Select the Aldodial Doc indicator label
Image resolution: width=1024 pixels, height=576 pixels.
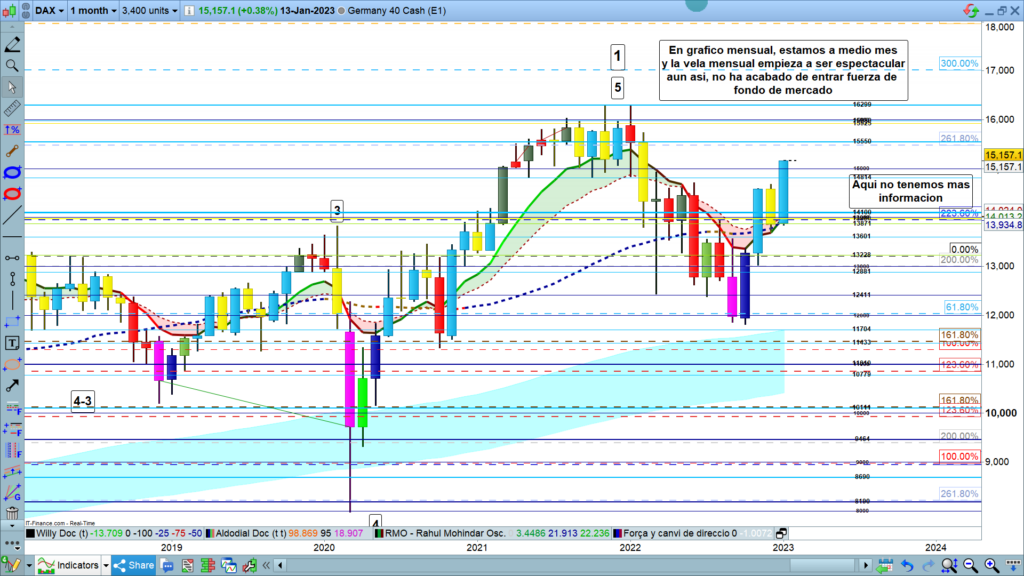[x=250, y=534]
